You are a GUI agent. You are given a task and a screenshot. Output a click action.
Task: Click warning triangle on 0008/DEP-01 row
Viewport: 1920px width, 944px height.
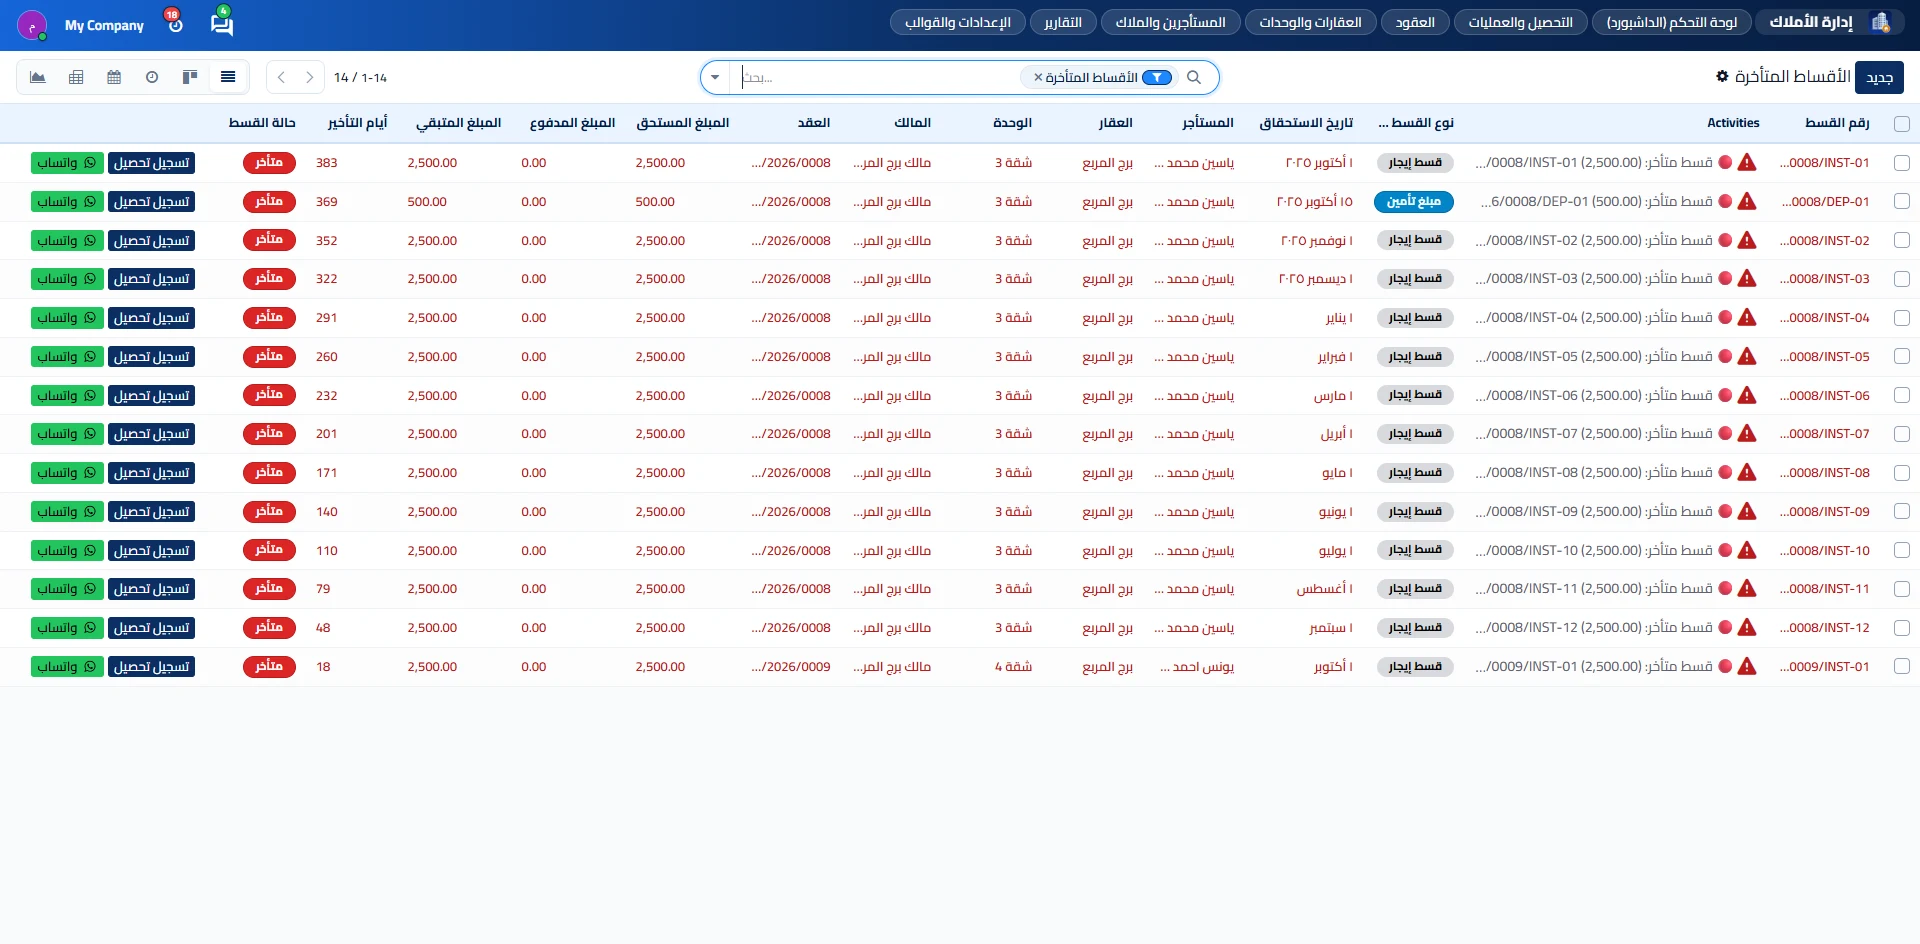tap(1747, 201)
